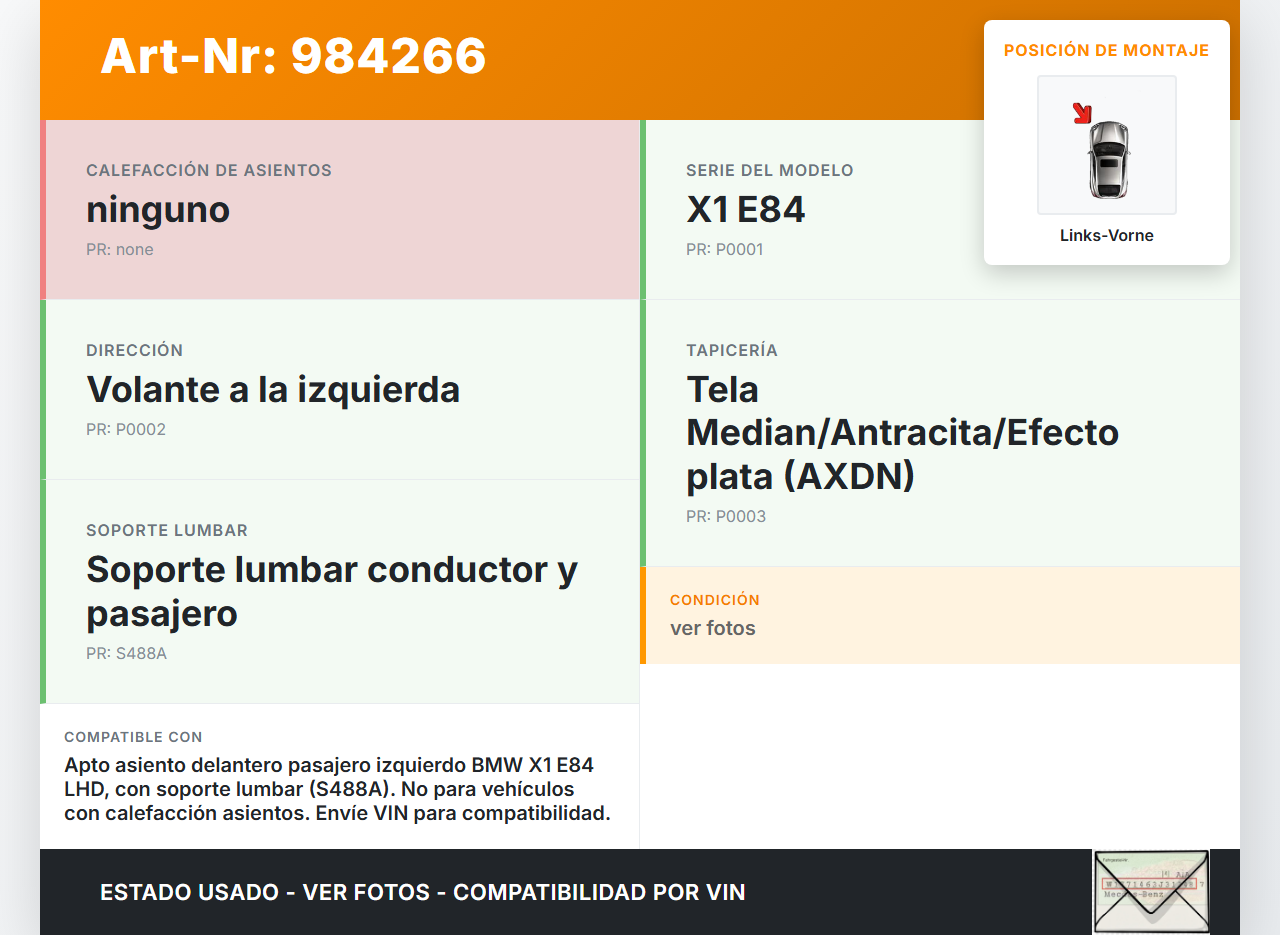Click the TAPICERÍA label
1280x935 pixels.
coord(732,351)
